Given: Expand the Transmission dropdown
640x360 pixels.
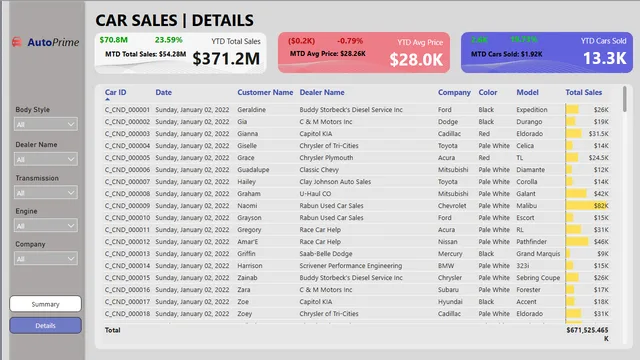Looking at the screenshot, I should pos(46,193).
